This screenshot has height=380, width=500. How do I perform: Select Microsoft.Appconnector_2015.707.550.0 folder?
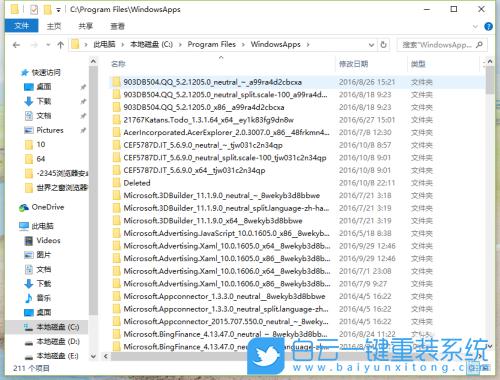pos(226,322)
